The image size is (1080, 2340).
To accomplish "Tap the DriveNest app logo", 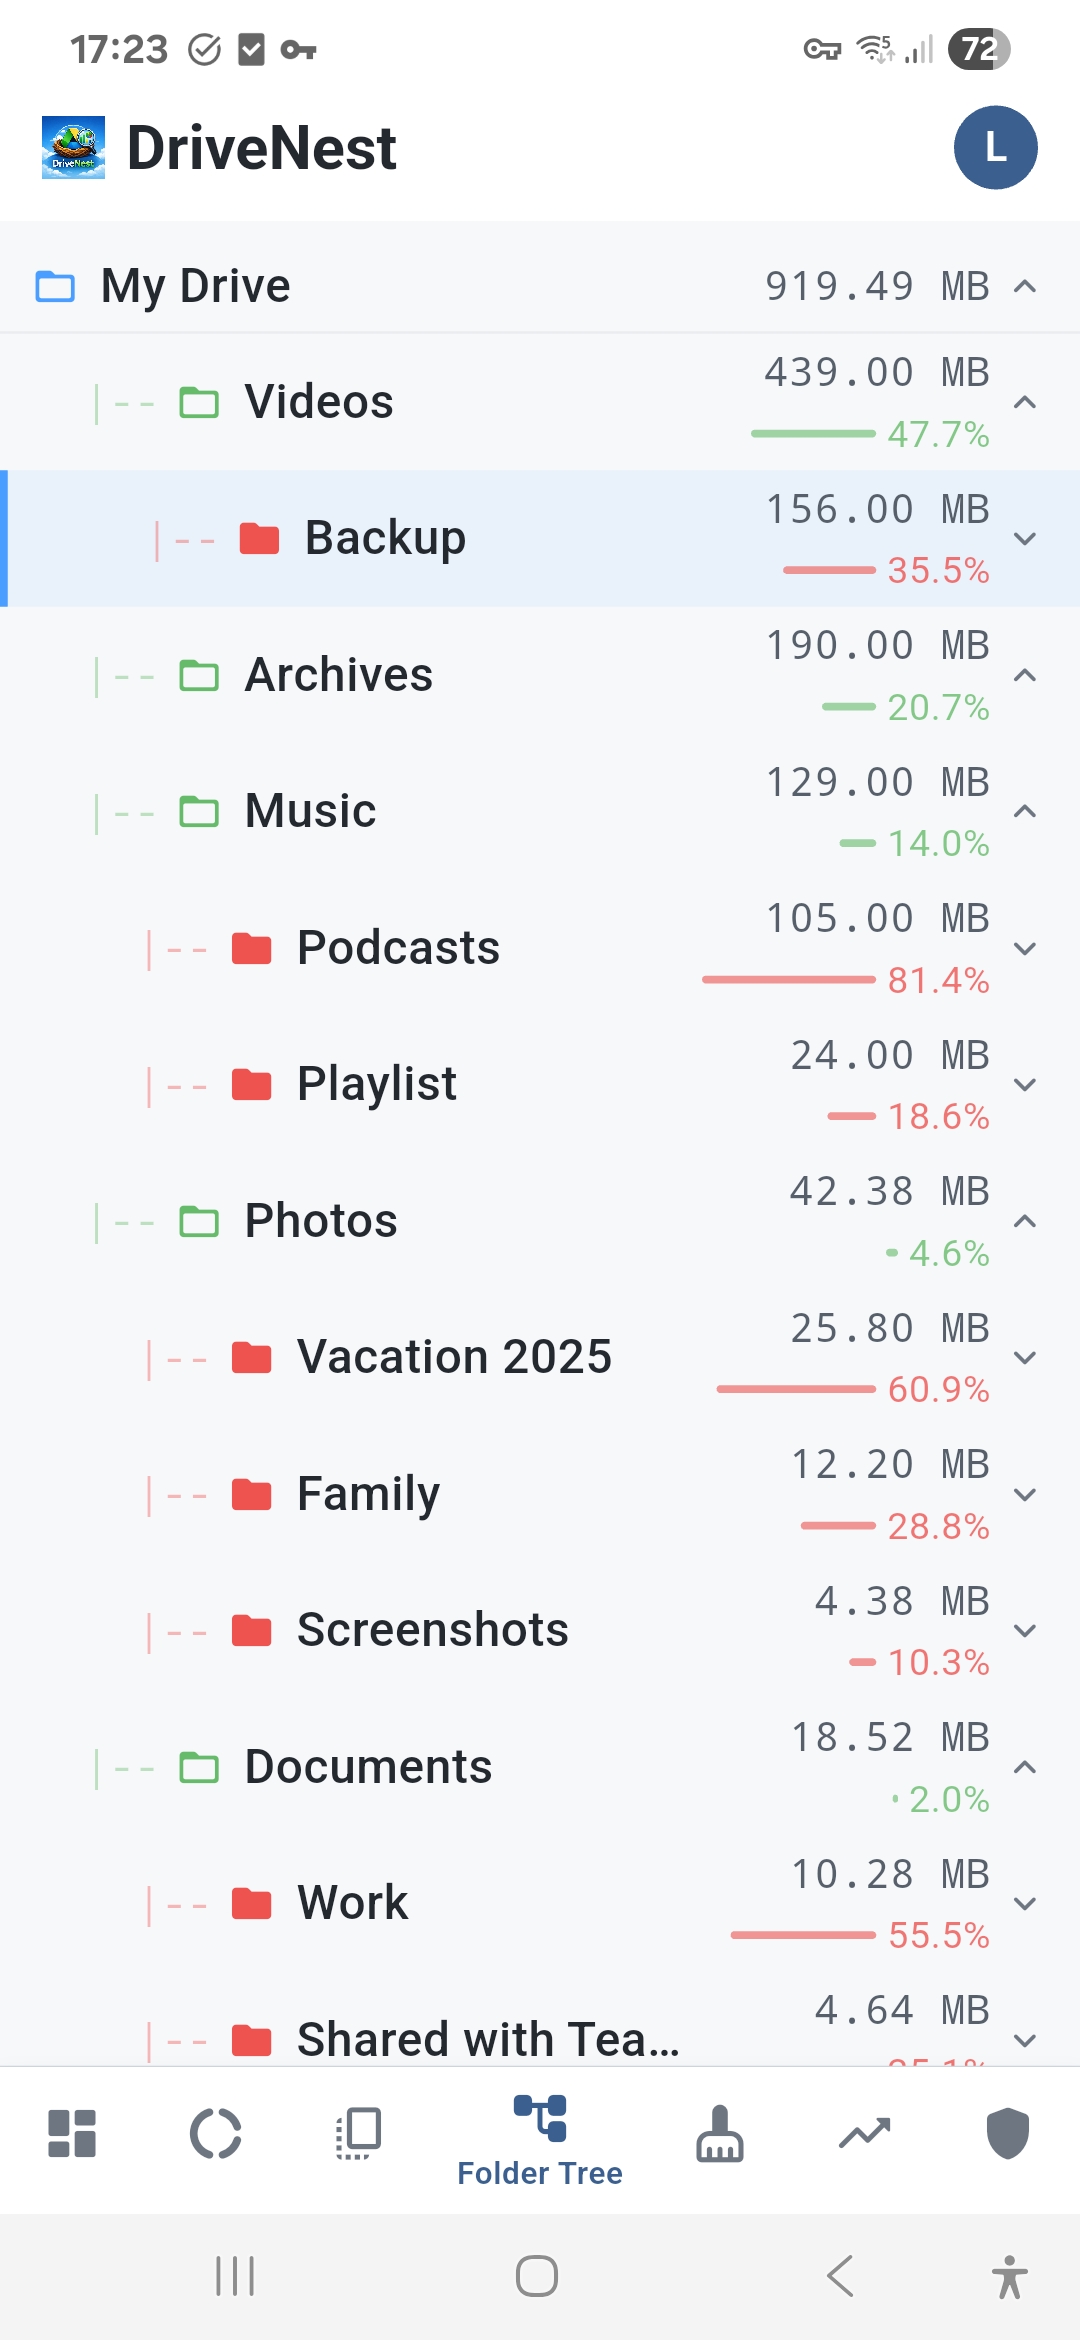I will (x=73, y=148).
